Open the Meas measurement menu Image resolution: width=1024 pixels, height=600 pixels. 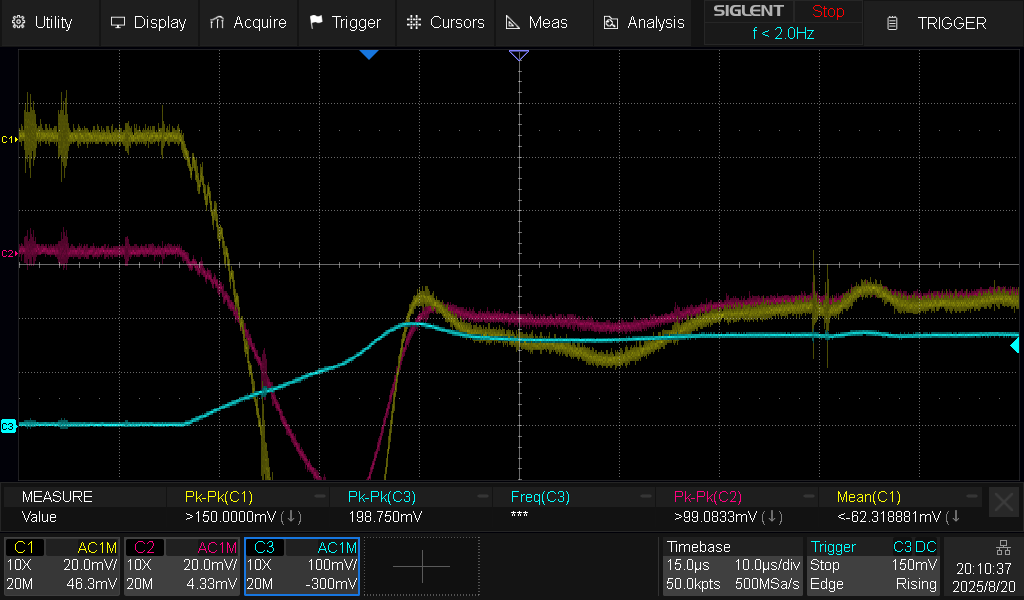536,22
